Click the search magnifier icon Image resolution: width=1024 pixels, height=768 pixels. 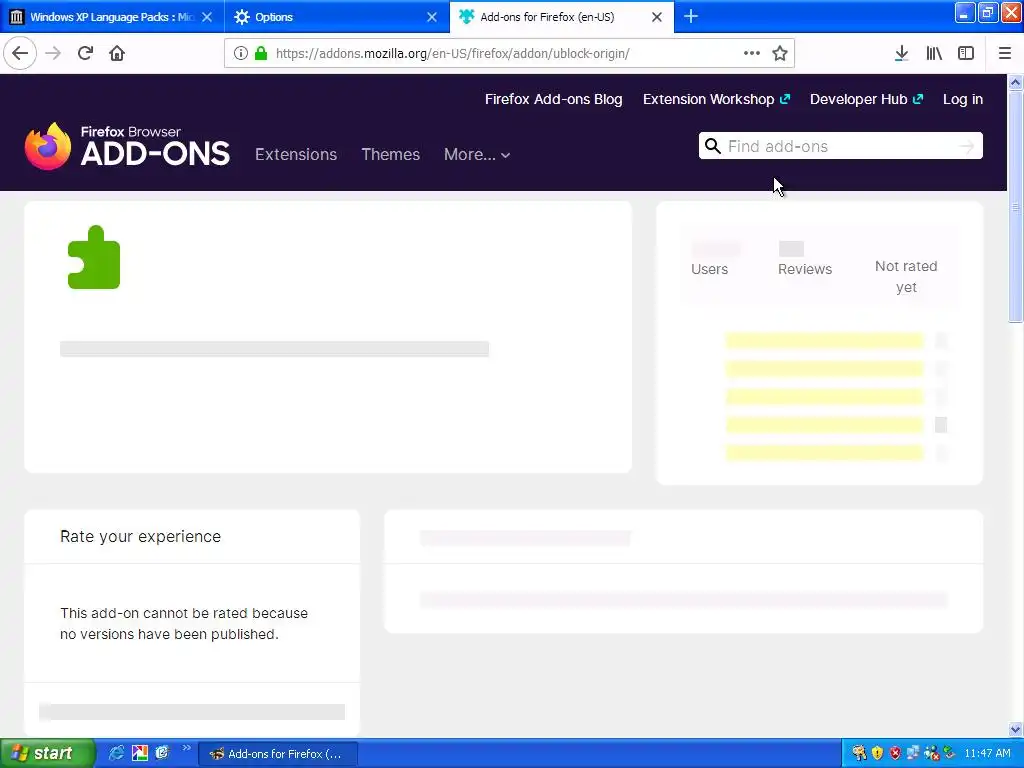712,146
